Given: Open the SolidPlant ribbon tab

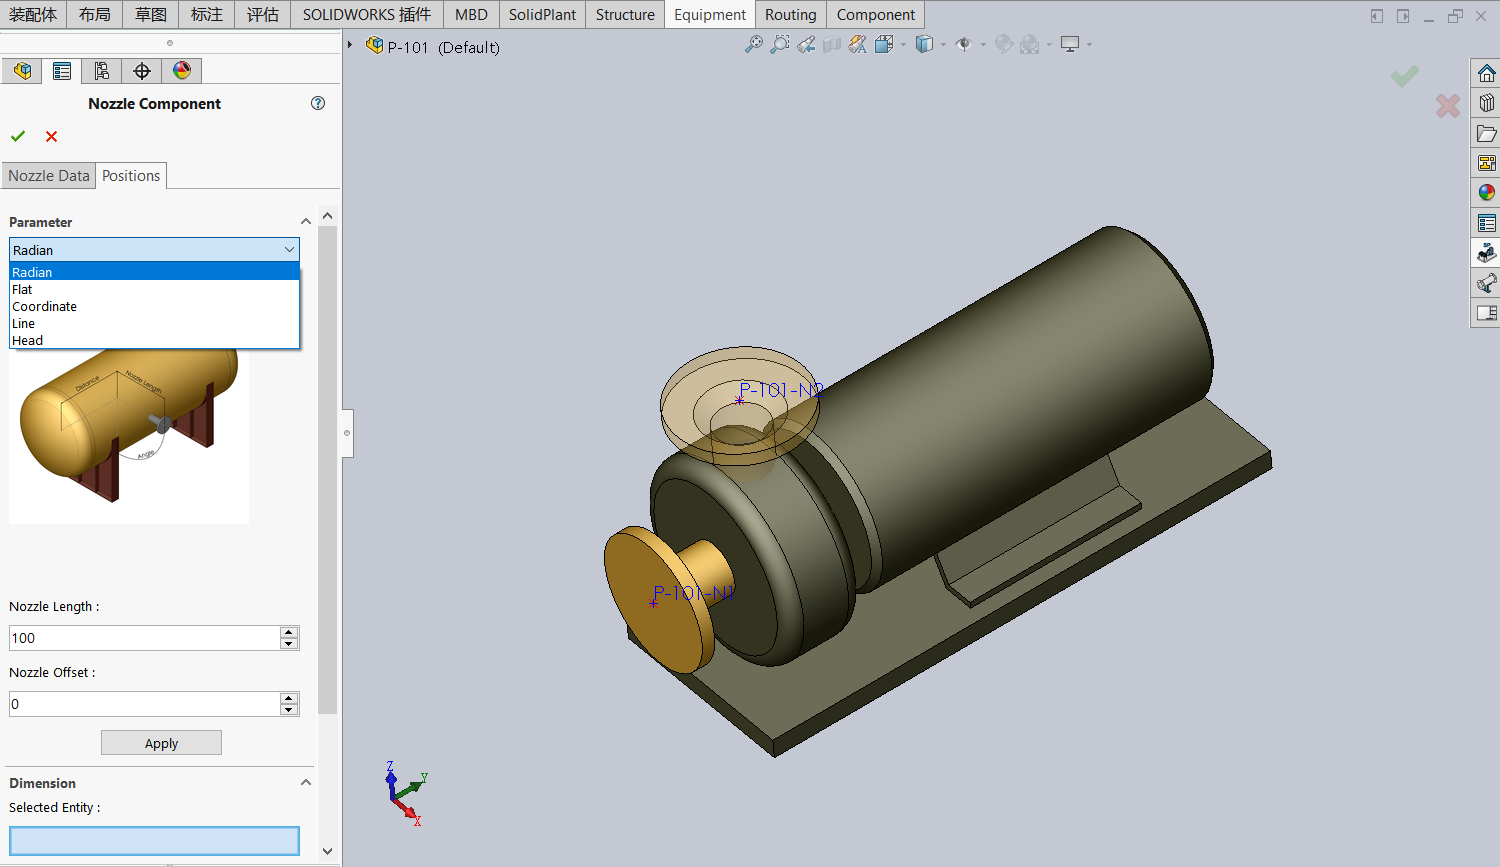Looking at the screenshot, I should click(542, 14).
